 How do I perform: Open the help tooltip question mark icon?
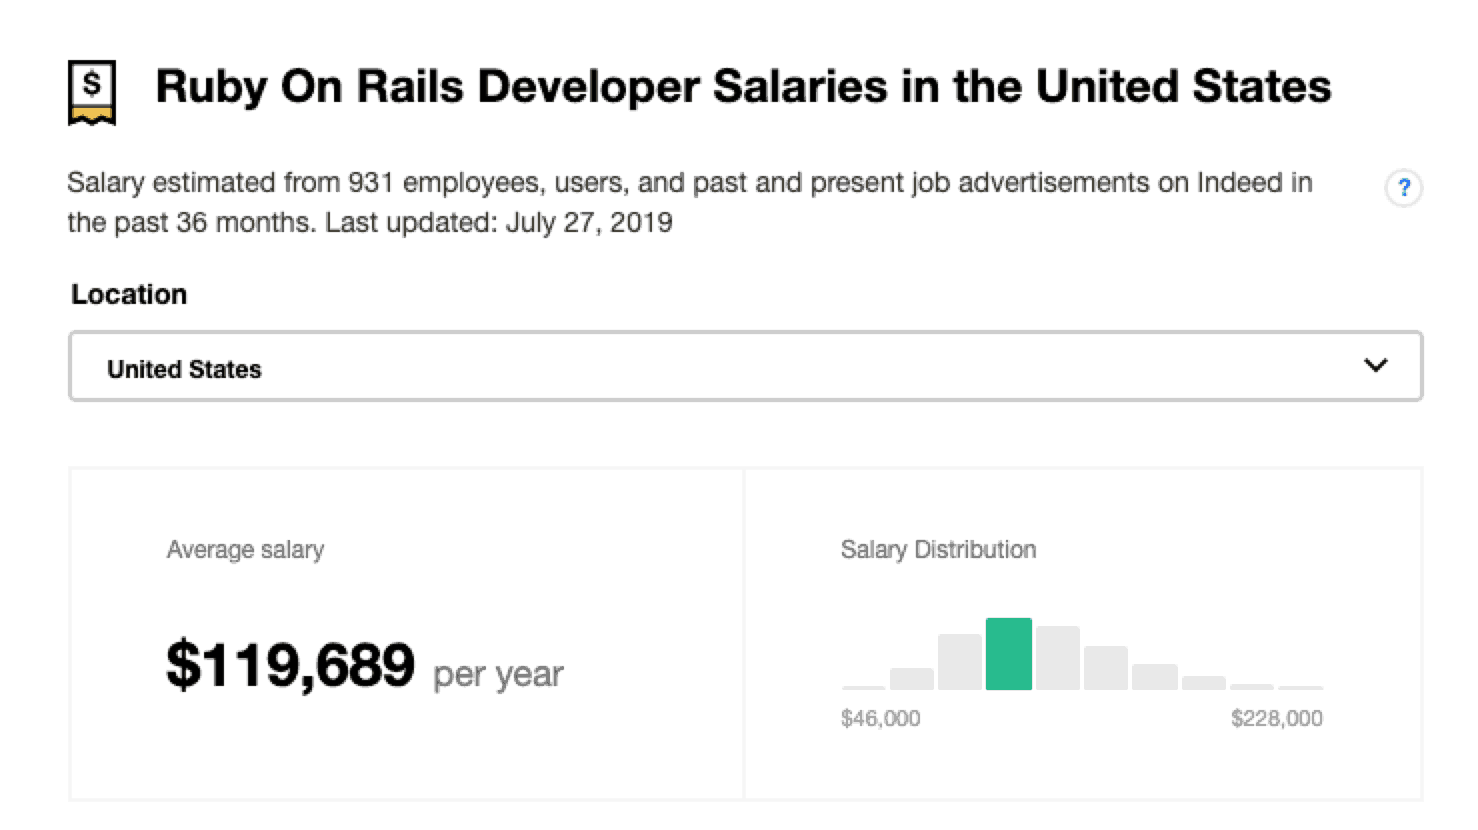click(1404, 188)
